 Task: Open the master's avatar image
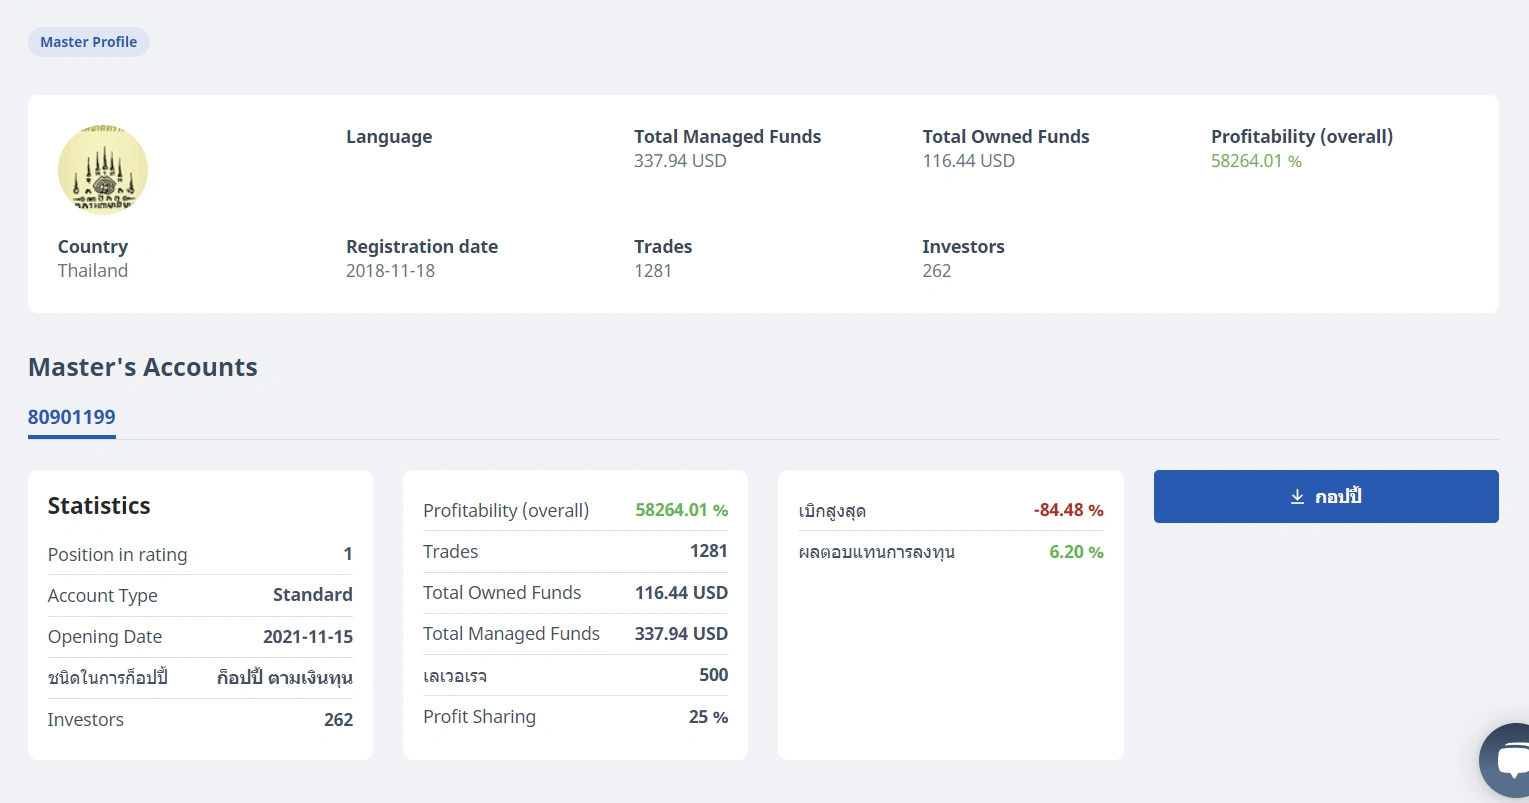(103, 170)
